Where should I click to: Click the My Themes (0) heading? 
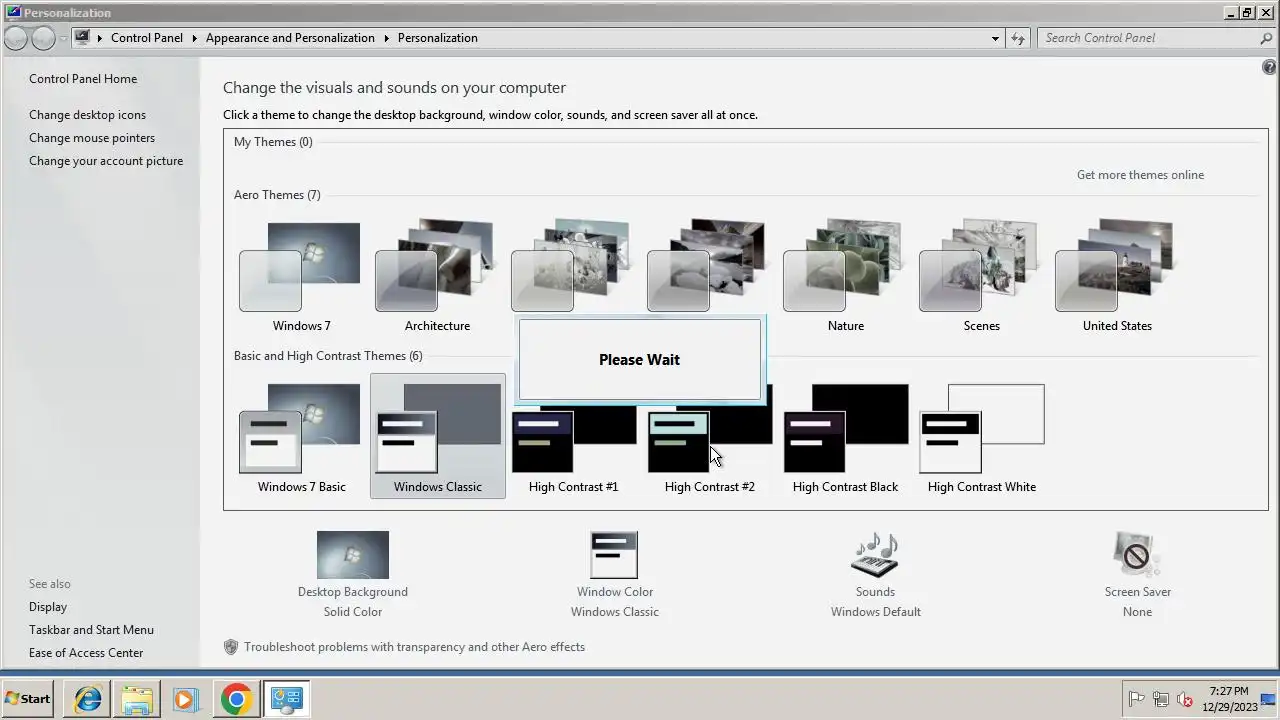[x=273, y=142]
